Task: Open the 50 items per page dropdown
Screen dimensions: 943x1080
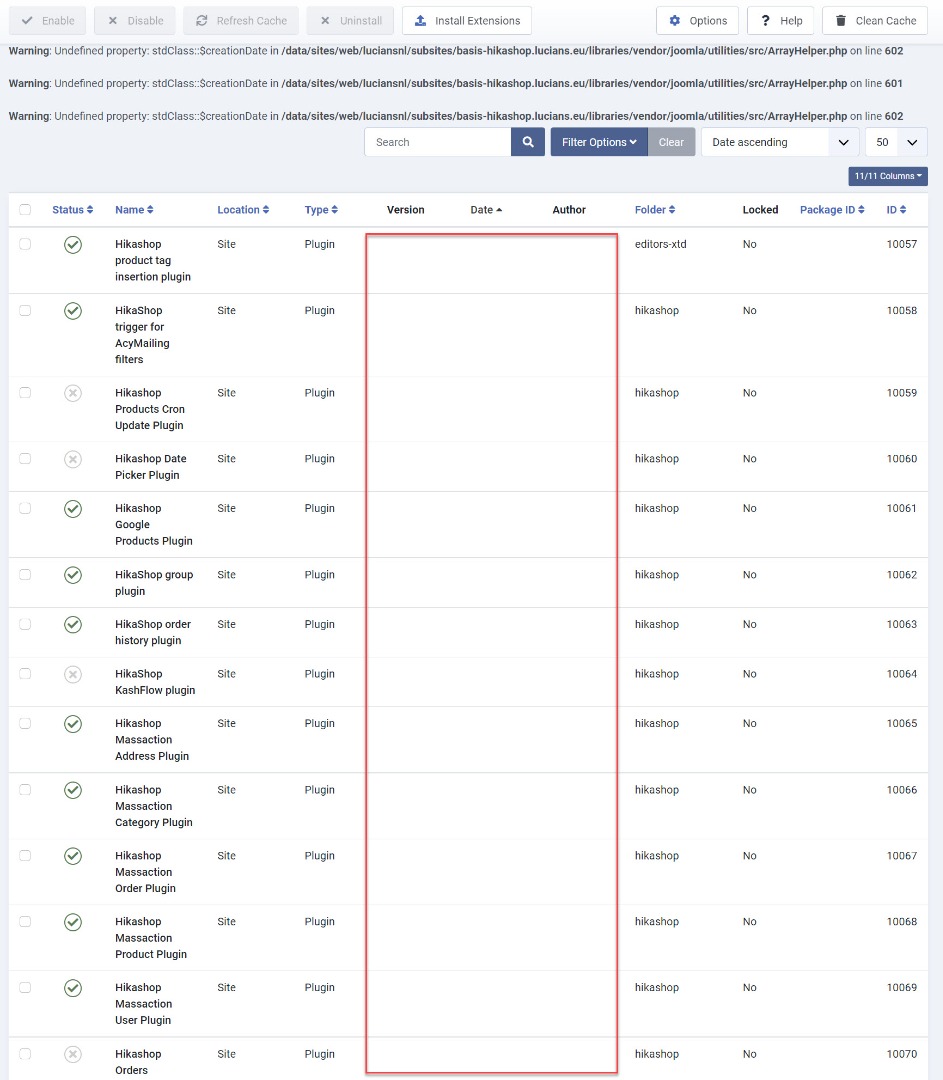Action: 896,142
